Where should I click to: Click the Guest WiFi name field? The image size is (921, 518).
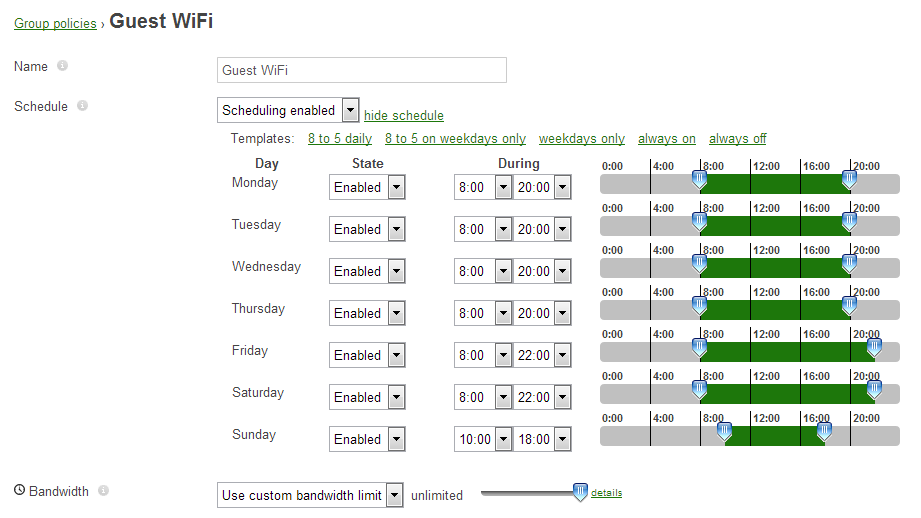[x=362, y=70]
